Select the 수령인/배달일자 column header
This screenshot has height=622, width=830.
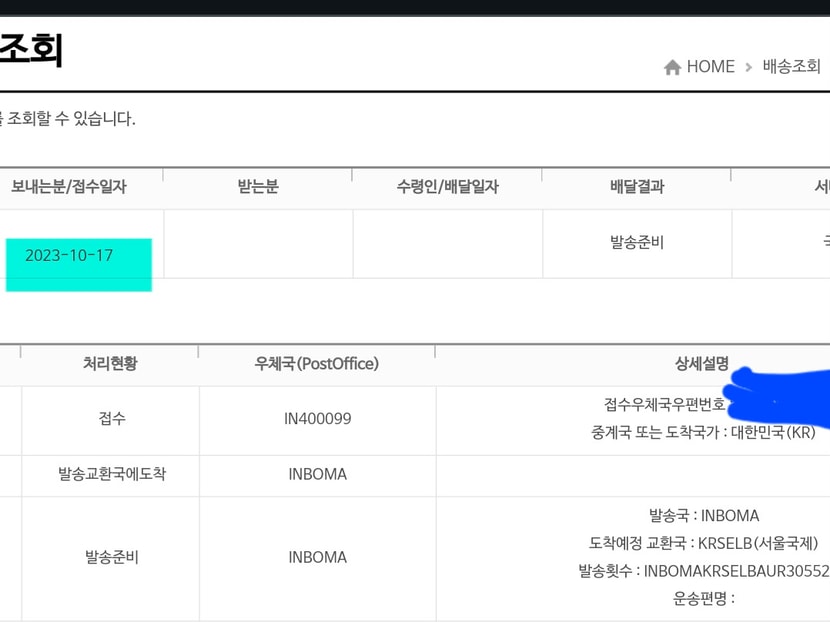(x=447, y=187)
